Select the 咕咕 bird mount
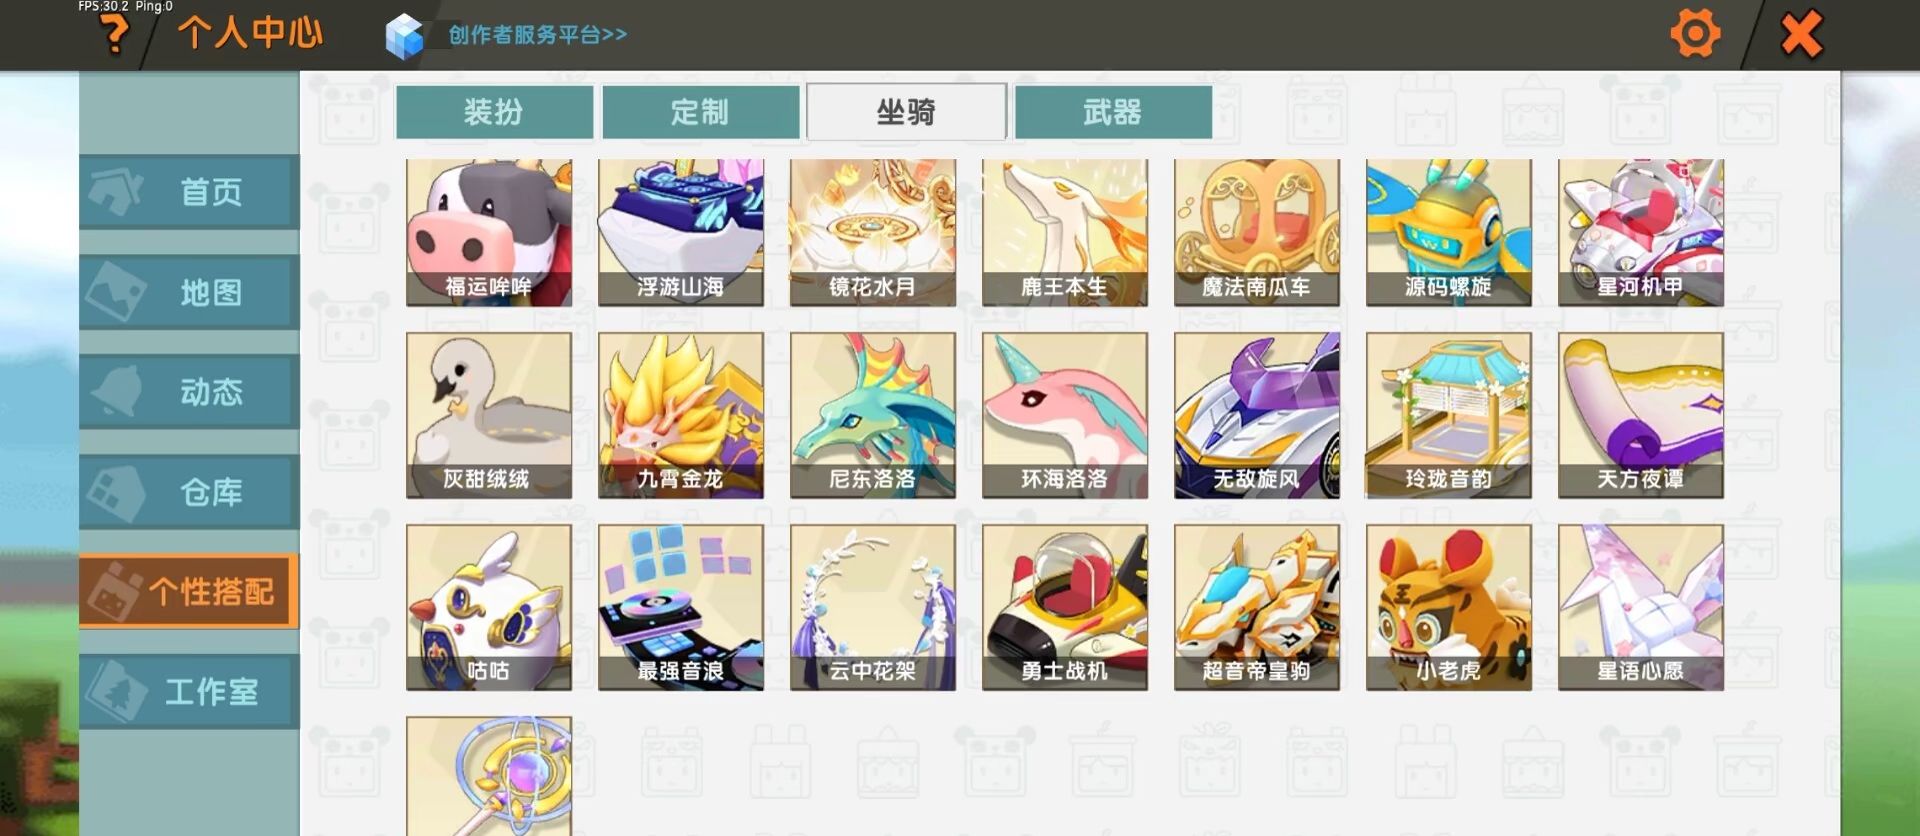The image size is (1920, 836). point(489,607)
